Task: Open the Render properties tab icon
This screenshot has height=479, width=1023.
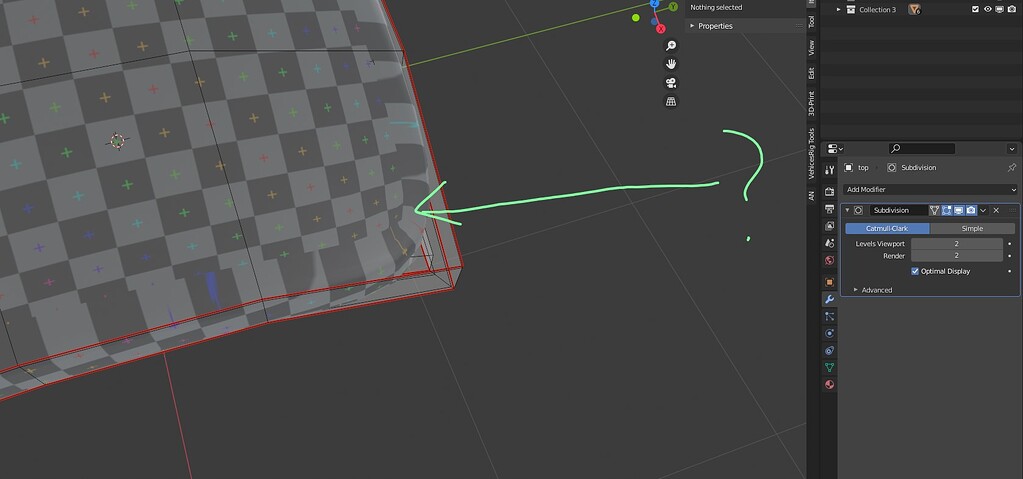Action: point(829,192)
